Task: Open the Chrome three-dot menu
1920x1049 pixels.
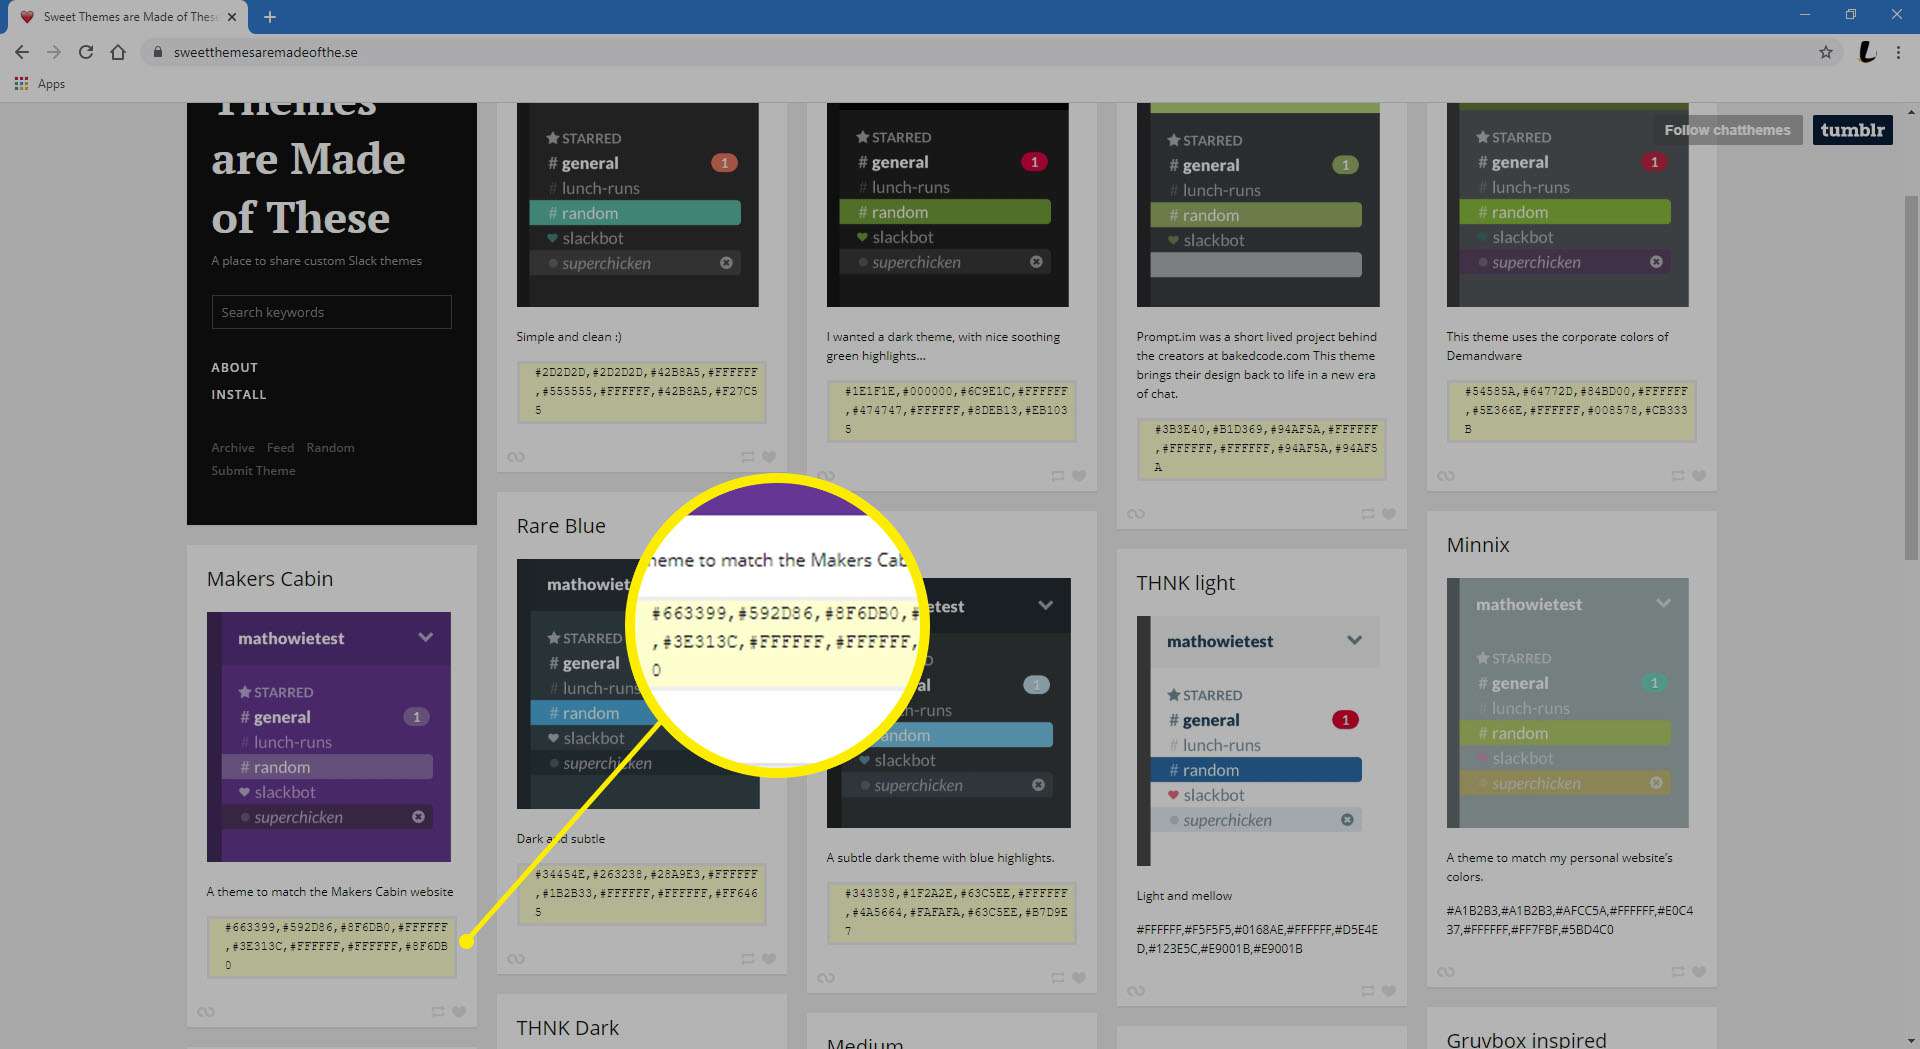Action: [x=1898, y=52]
